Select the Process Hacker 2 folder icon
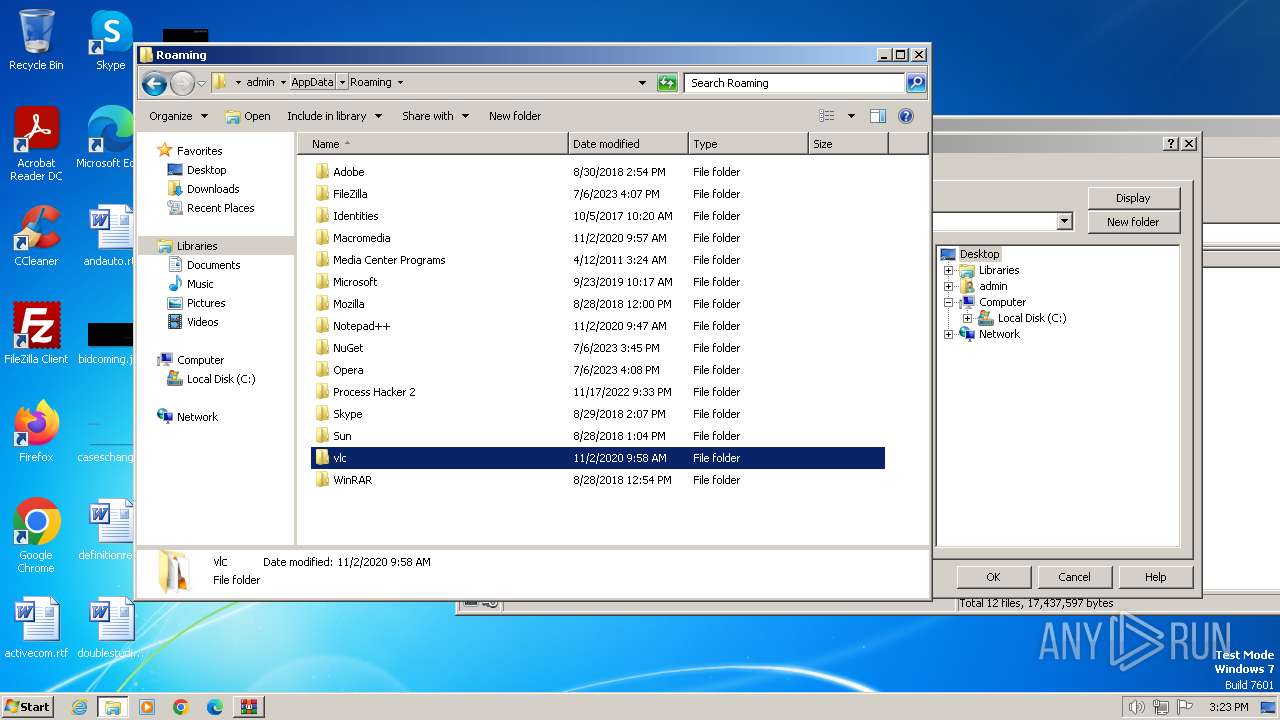 pyautogui.click(x=322, y=392)
